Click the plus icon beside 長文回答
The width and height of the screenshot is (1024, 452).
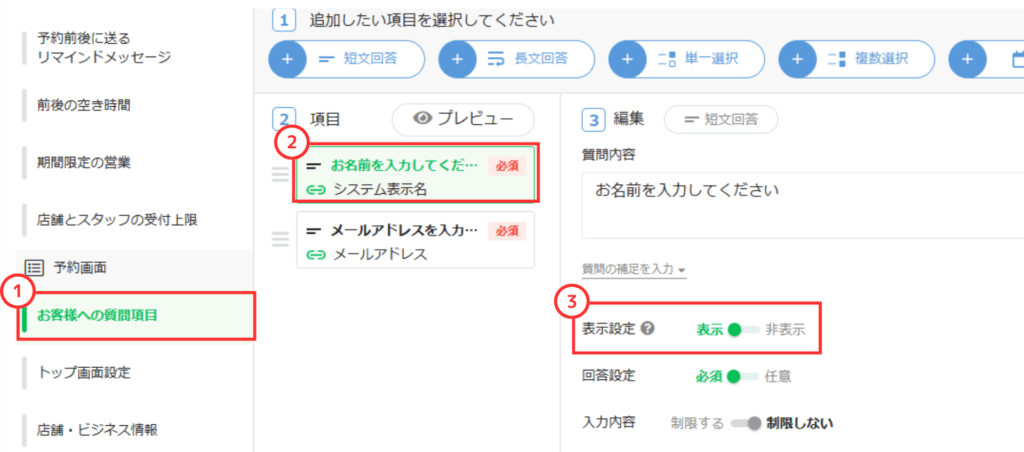(x=457, y=59)
